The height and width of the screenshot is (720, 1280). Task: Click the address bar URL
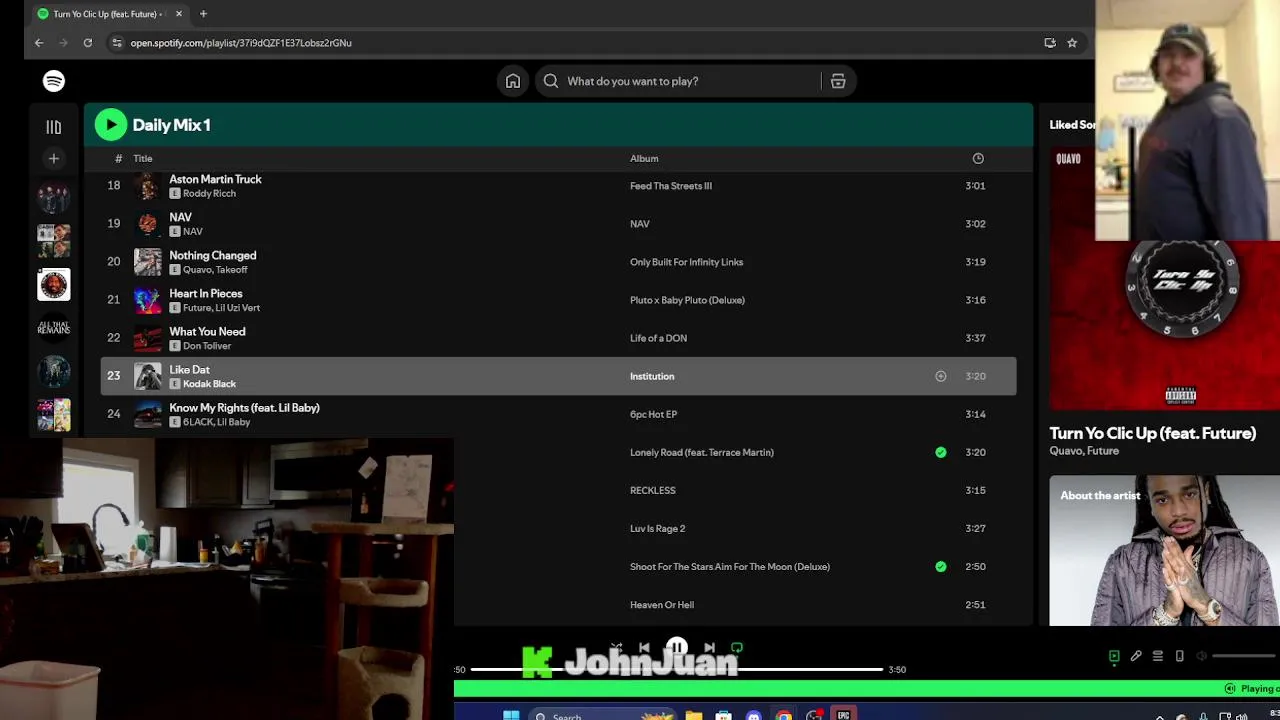[x=241, y=43]
